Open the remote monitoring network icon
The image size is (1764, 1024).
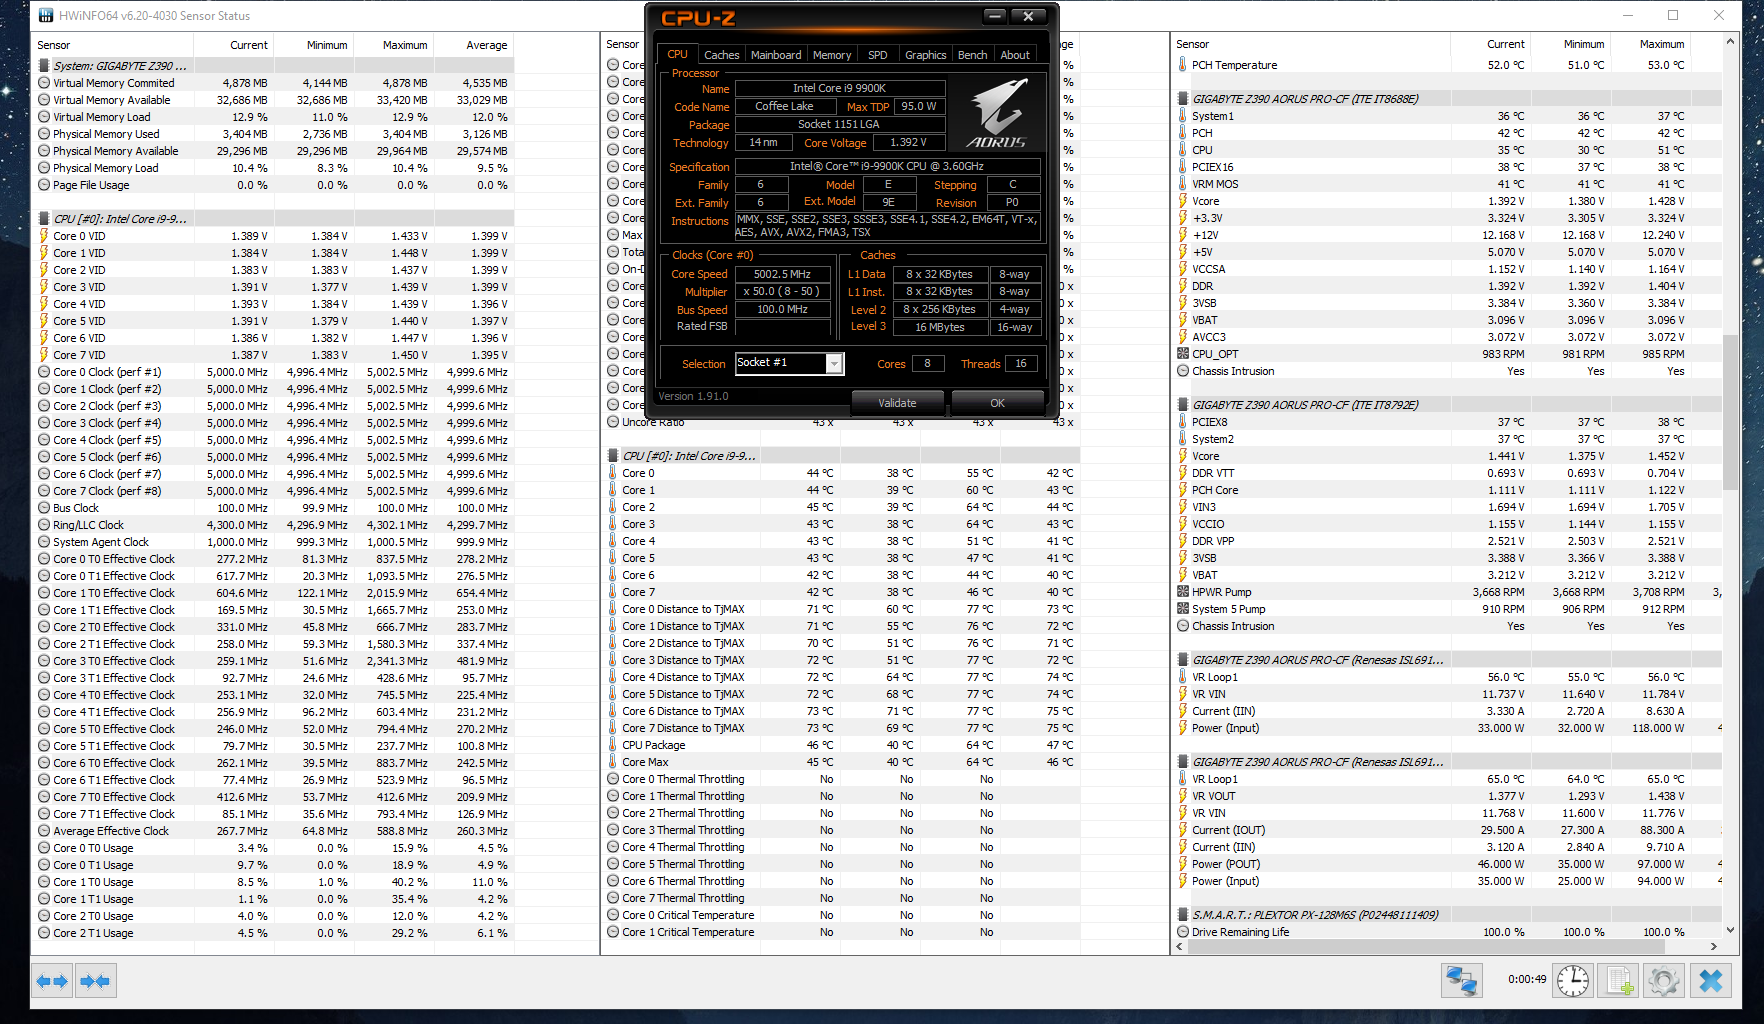[x=1461, y=981]
